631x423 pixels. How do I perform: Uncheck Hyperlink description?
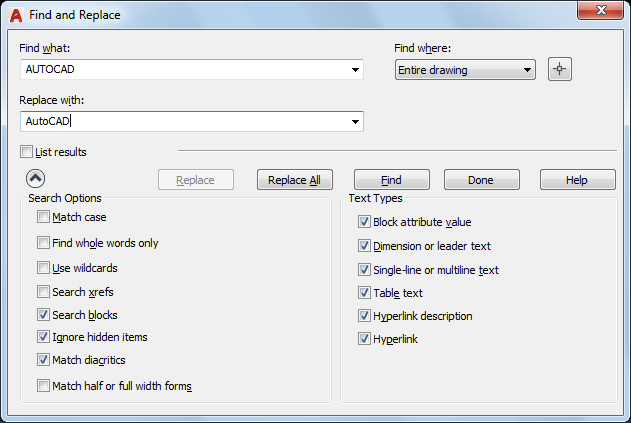pos(364,316)
